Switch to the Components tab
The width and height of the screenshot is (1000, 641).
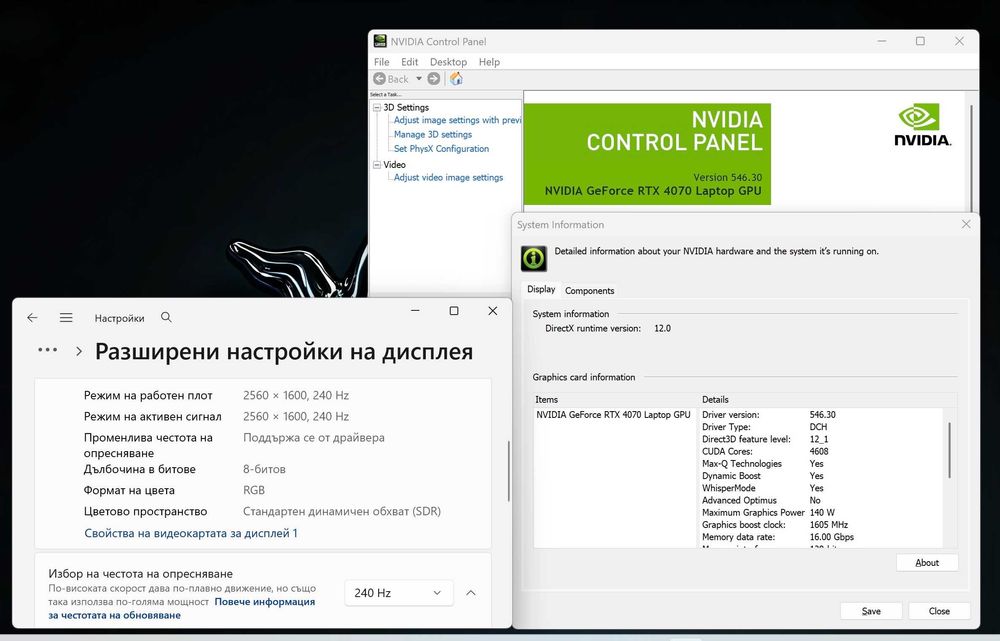click(589, 290)
